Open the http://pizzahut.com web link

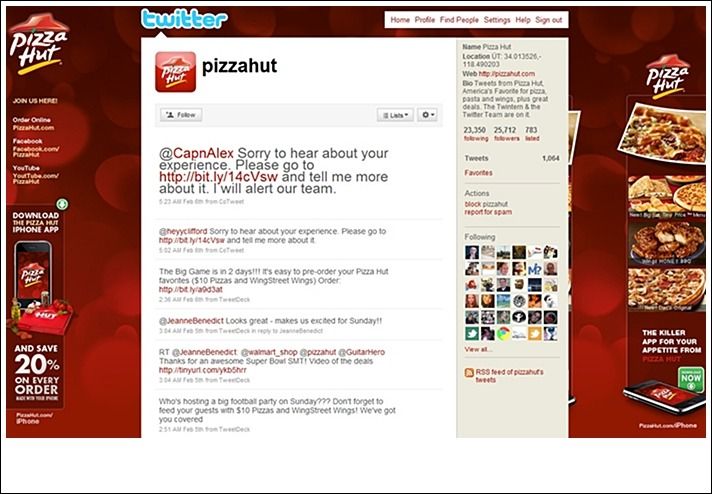coord(506,74)
